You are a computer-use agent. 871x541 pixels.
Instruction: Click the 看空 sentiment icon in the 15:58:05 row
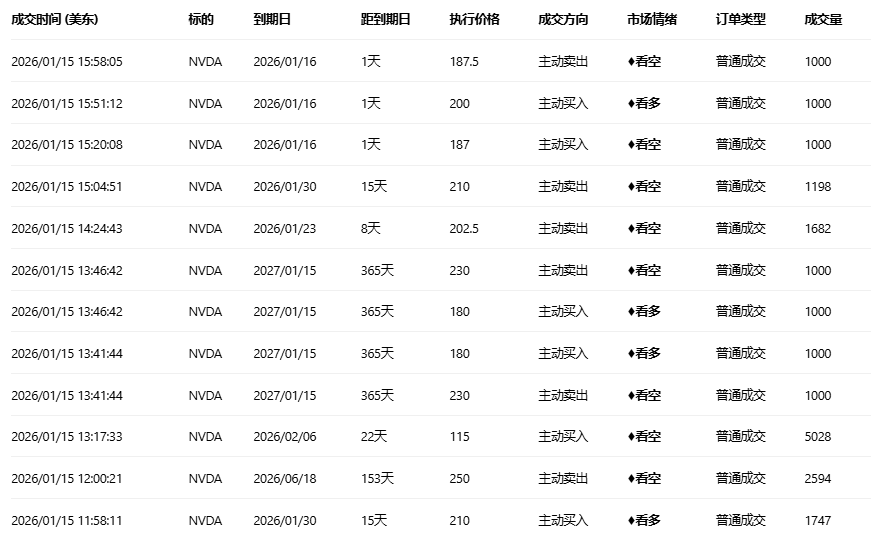click(631, 62)
